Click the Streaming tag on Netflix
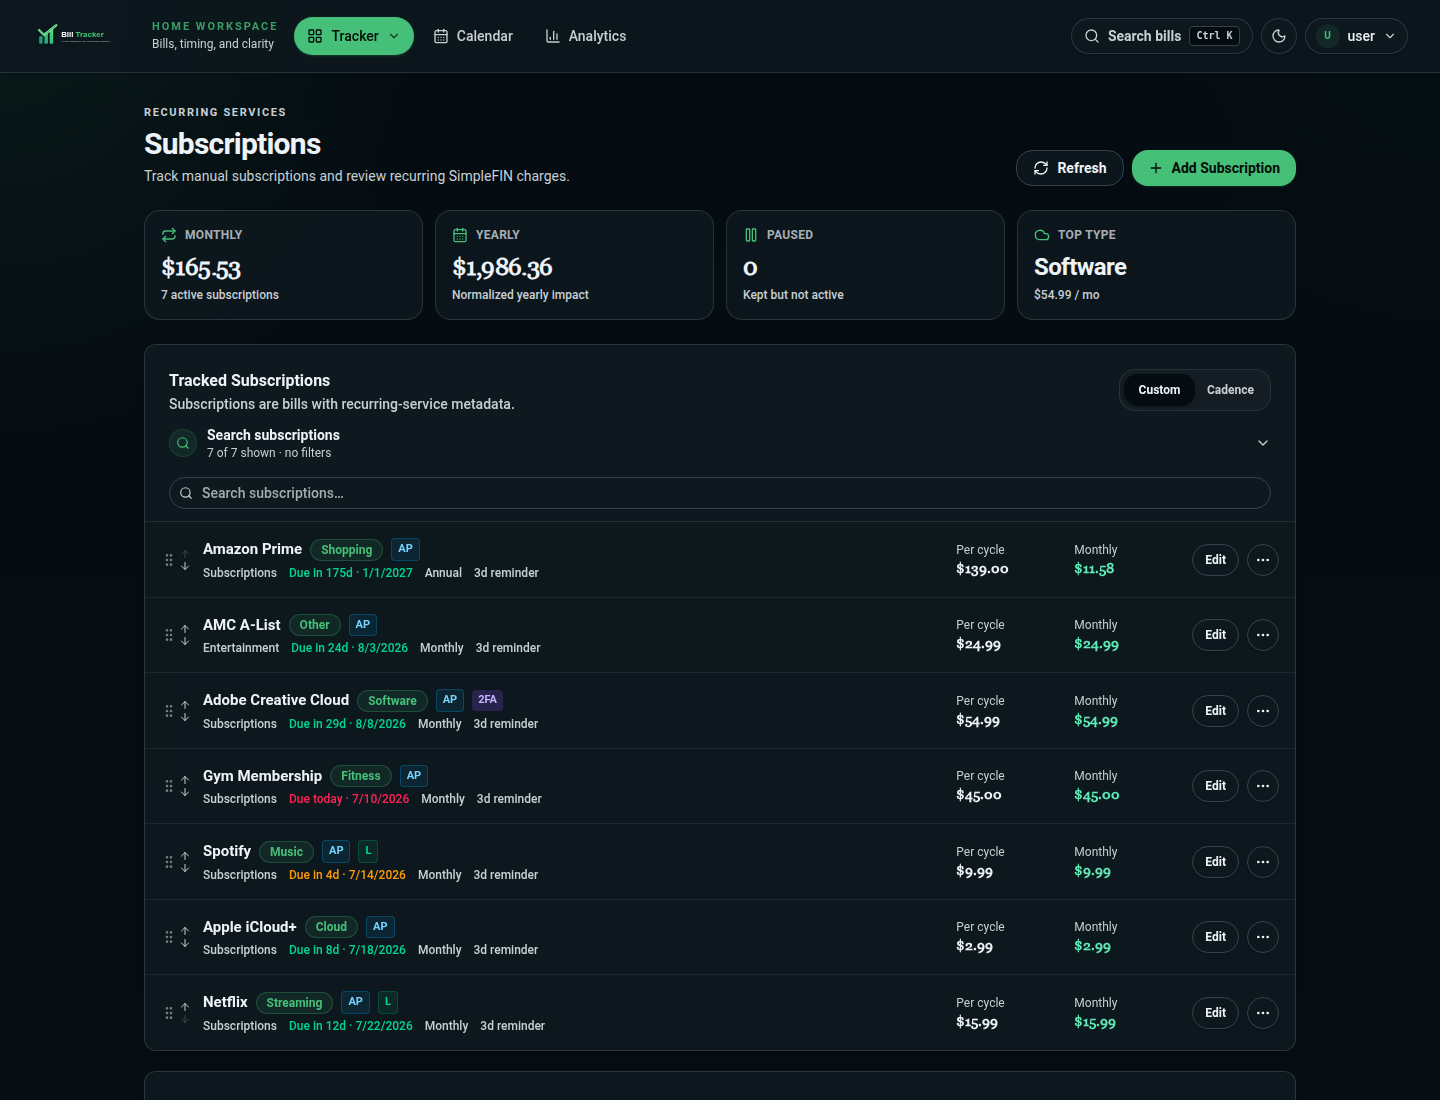This screenshot has height=1100, width=1440. [x=294, y=1003]
